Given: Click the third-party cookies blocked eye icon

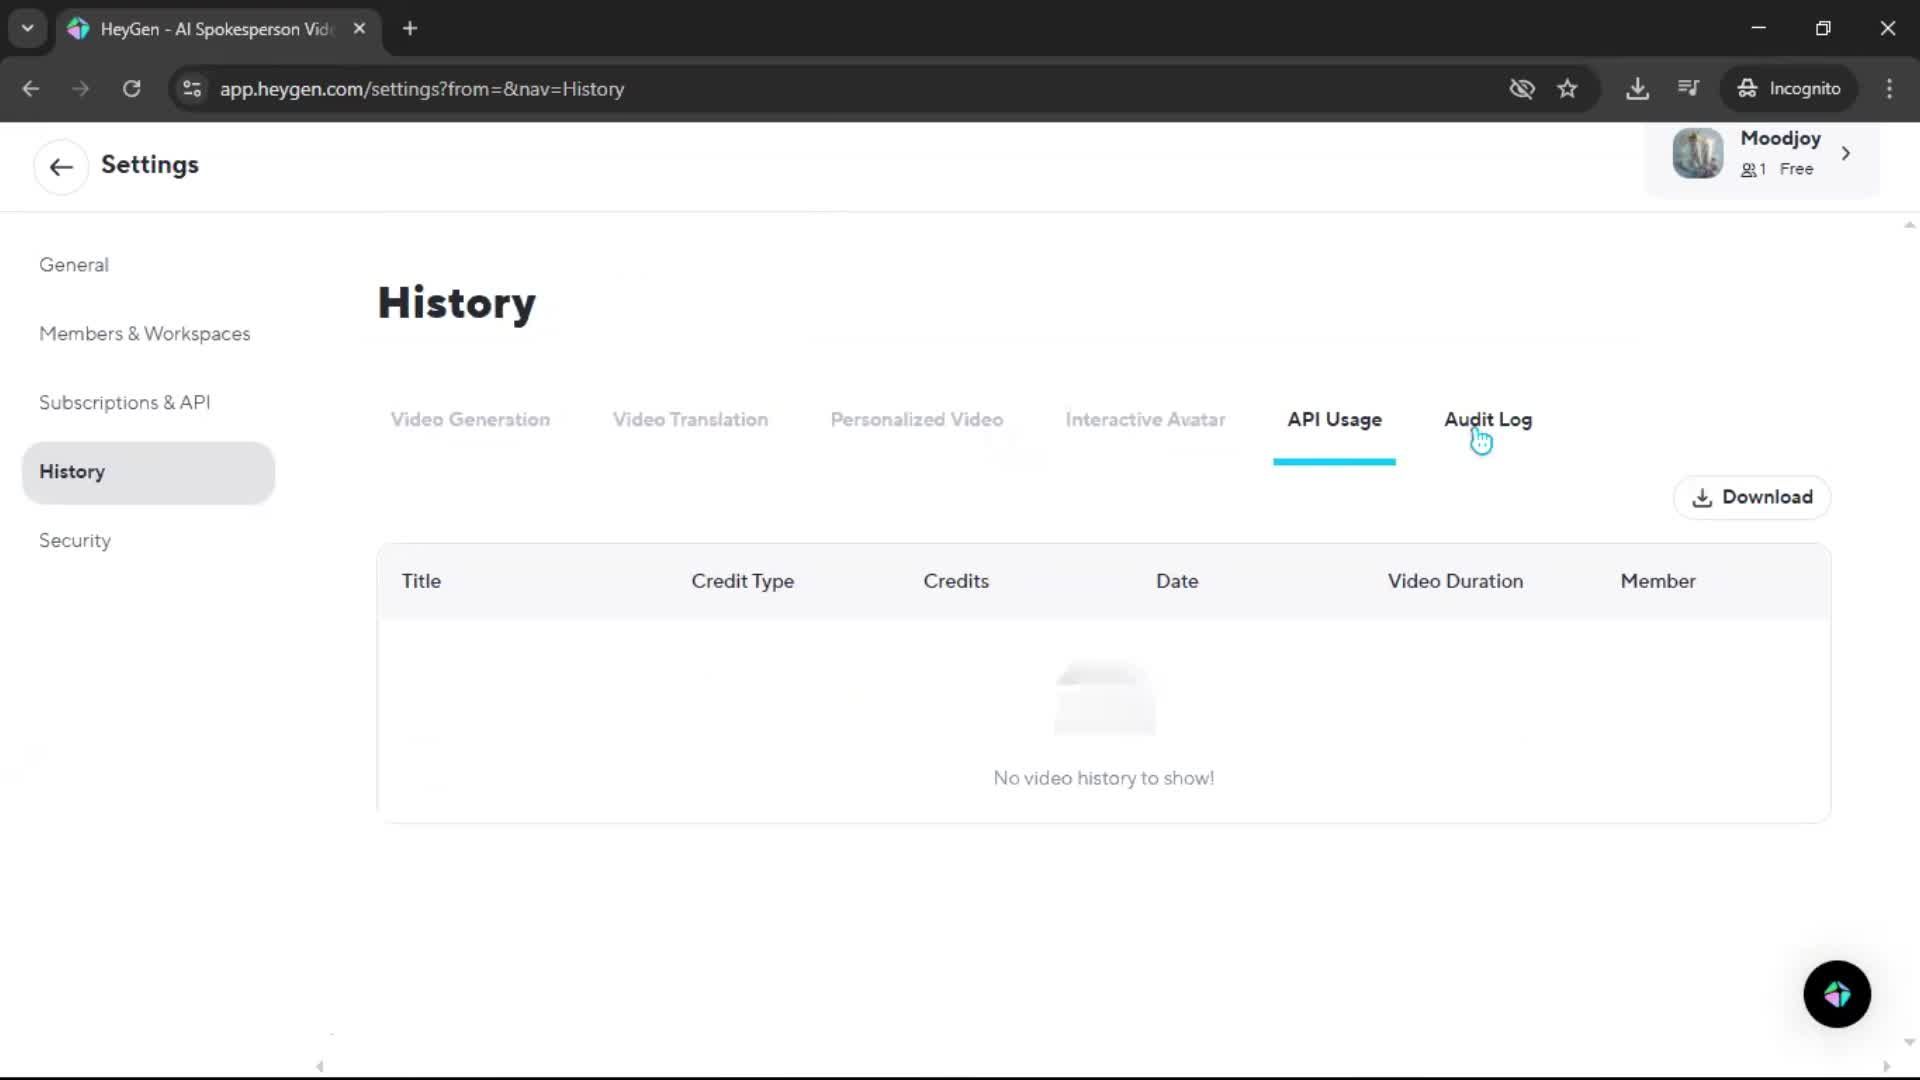Looking at the screenshot, I should click(x=1521, y=89).
